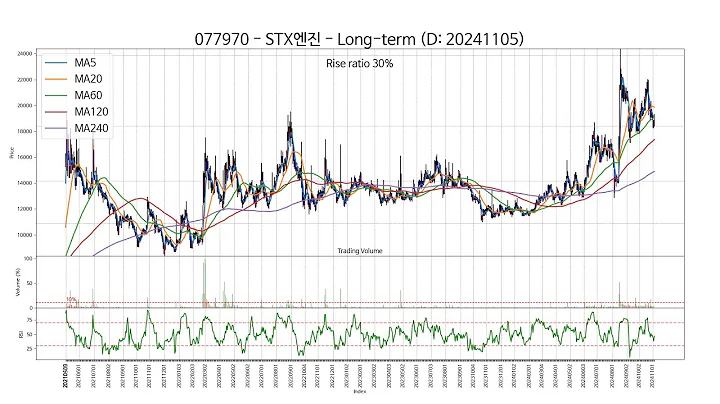Click the 20211101 x-axis date label

(149, 376)
